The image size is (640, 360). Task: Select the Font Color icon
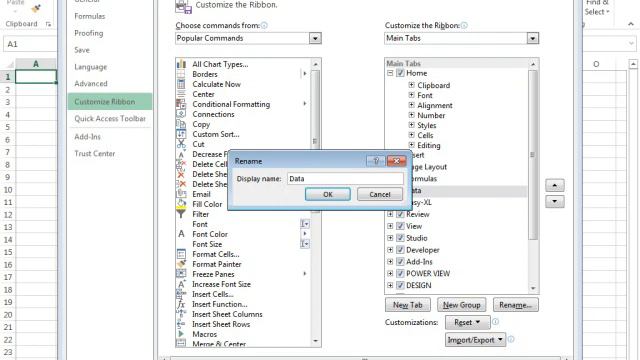[x=181, y=234]
